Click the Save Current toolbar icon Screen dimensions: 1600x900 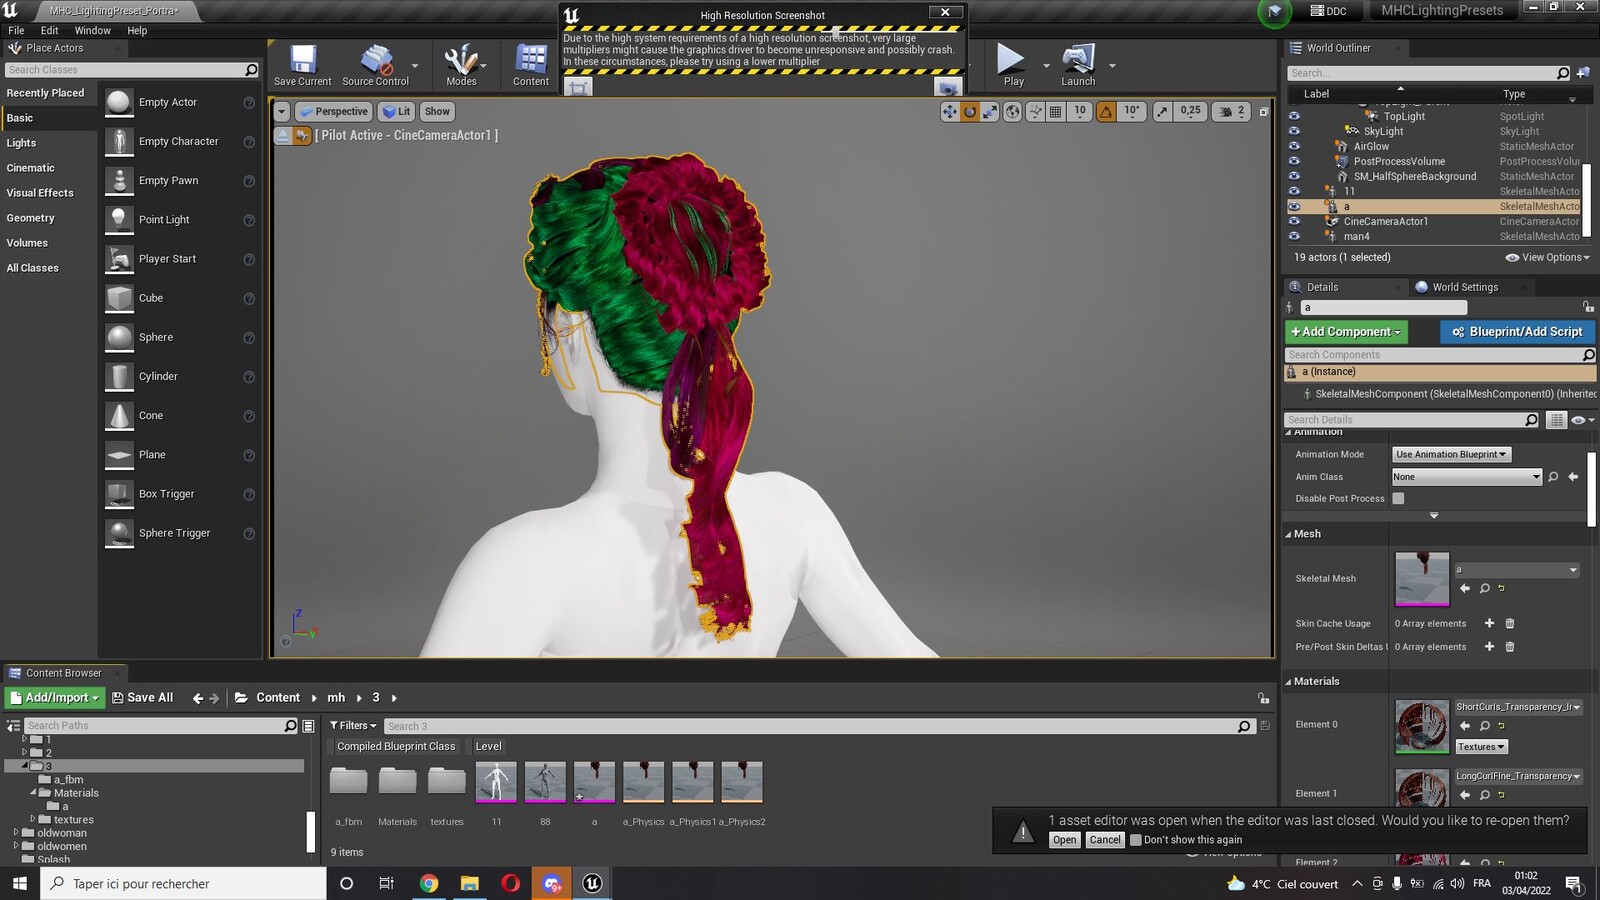point(302,65)
